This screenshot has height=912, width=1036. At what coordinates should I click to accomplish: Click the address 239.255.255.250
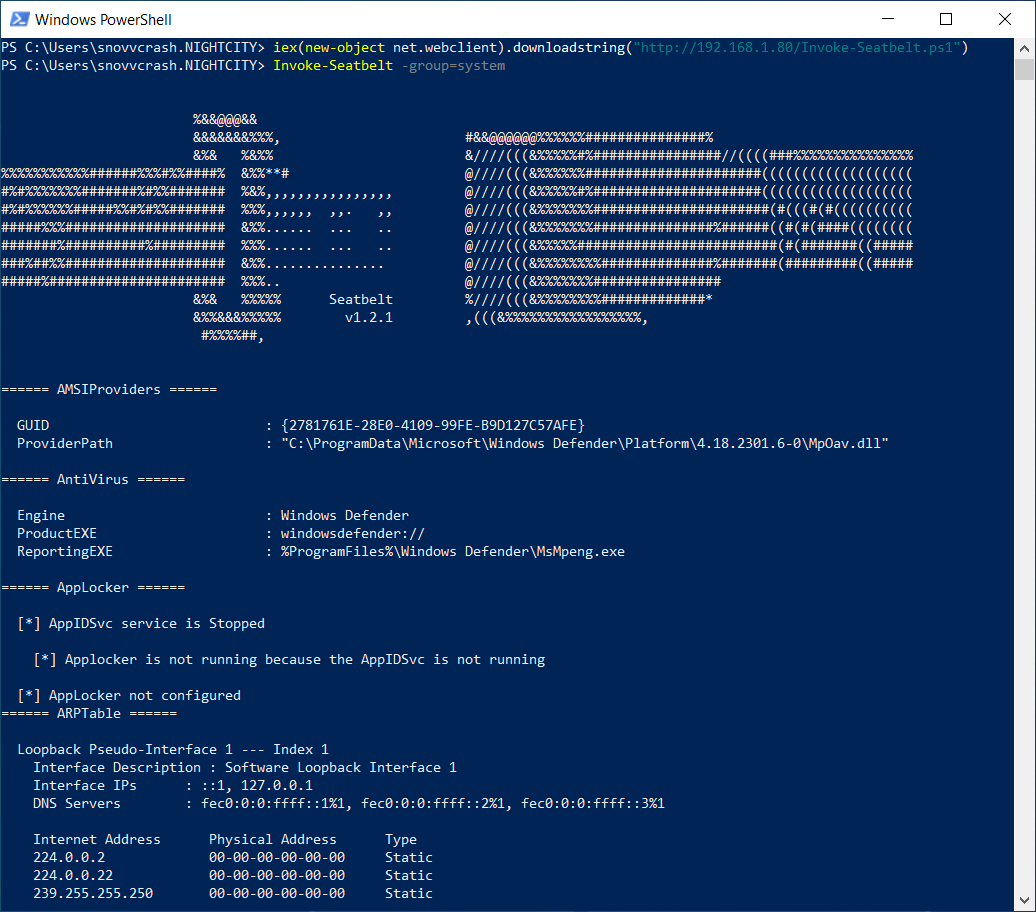(93, 893)
